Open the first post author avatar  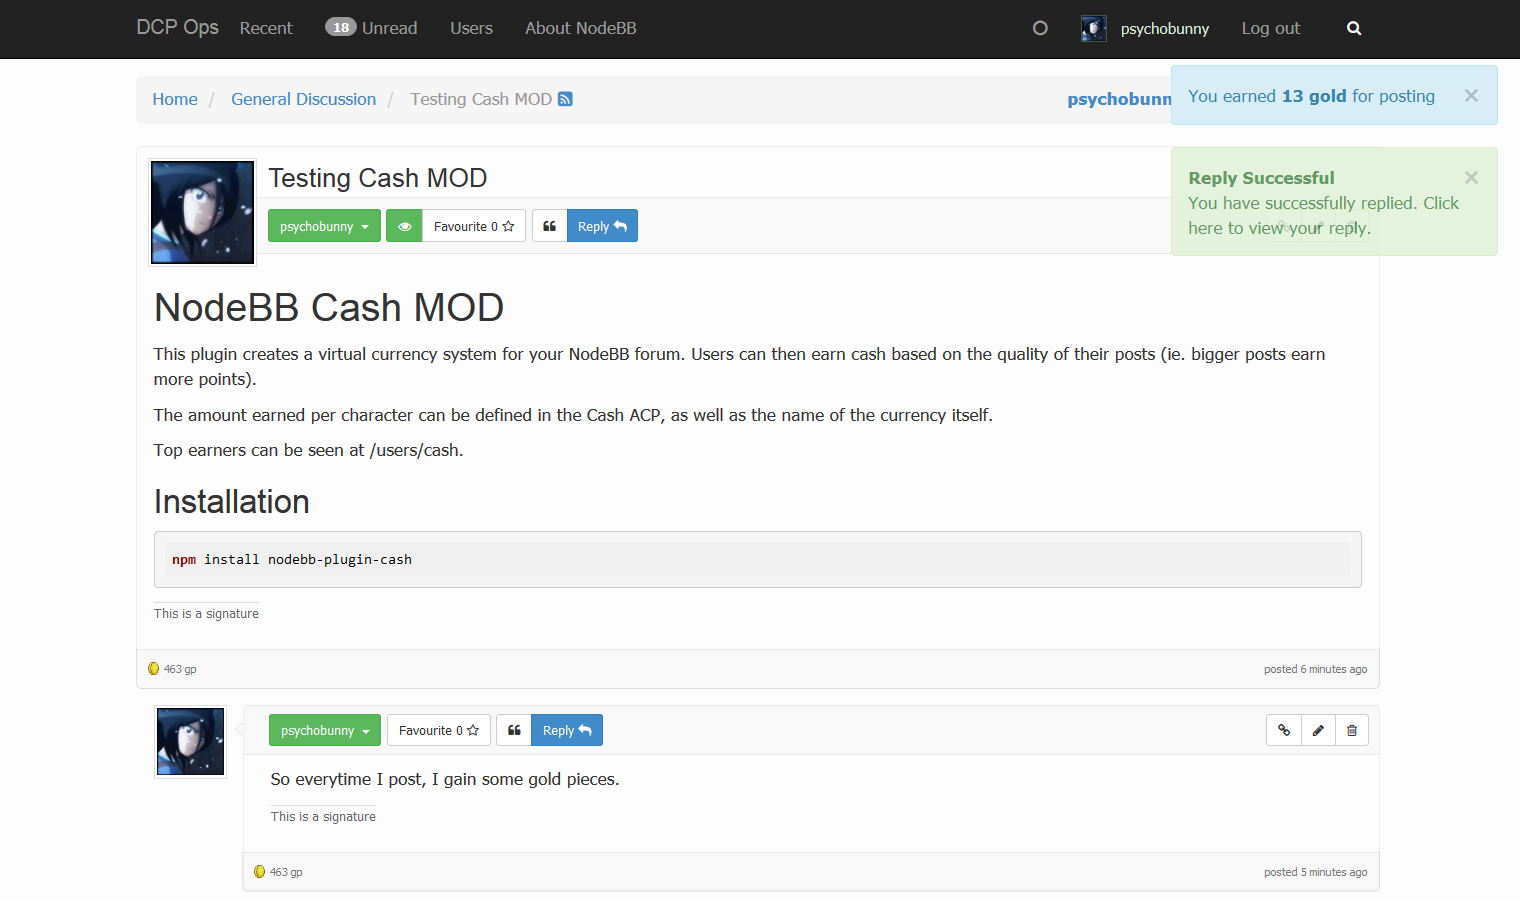pos(202,212)
